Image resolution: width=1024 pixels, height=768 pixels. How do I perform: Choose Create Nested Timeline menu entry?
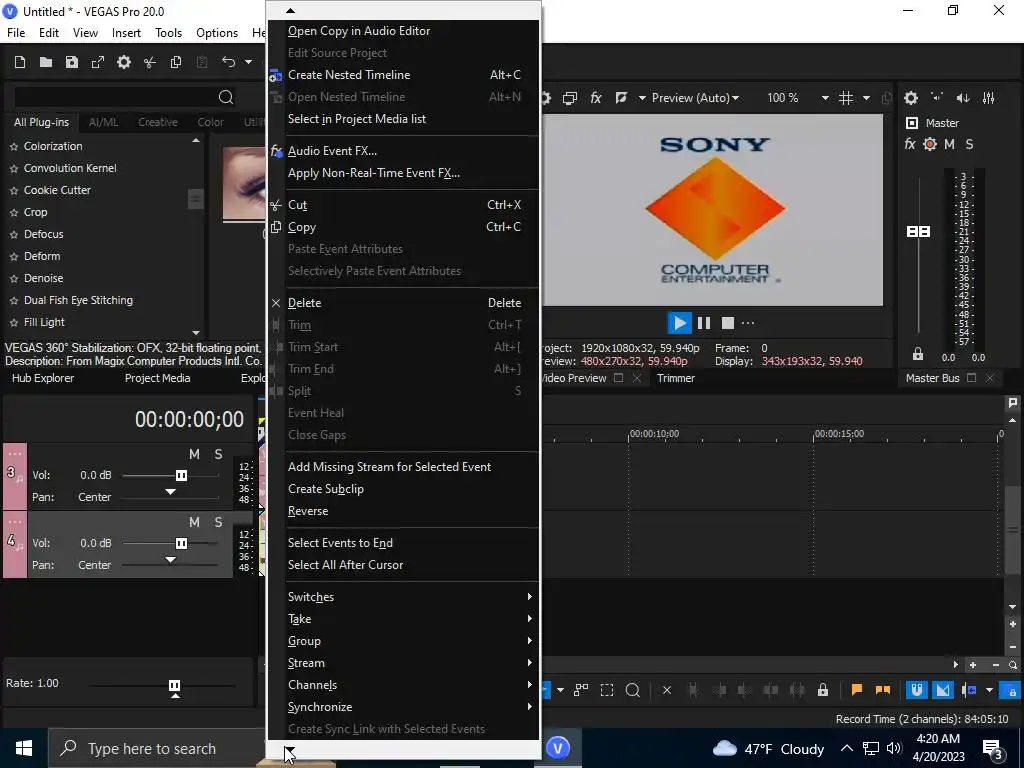pos(403,74)
